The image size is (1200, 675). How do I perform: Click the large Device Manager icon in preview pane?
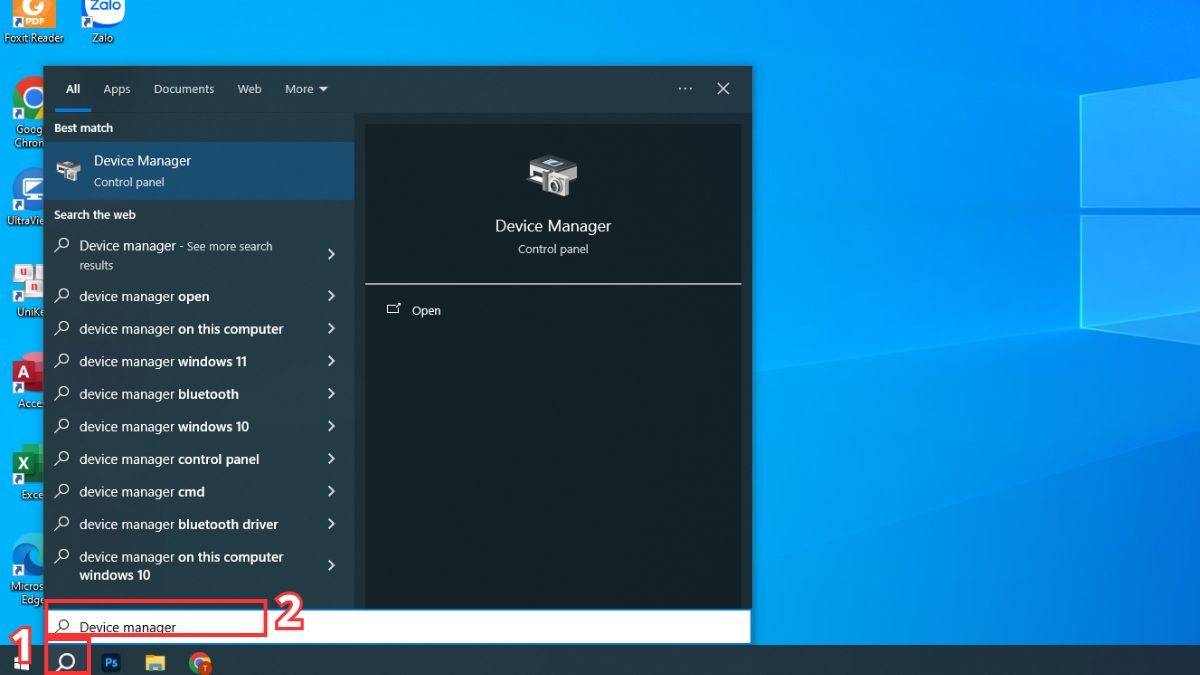coord(552,176)
